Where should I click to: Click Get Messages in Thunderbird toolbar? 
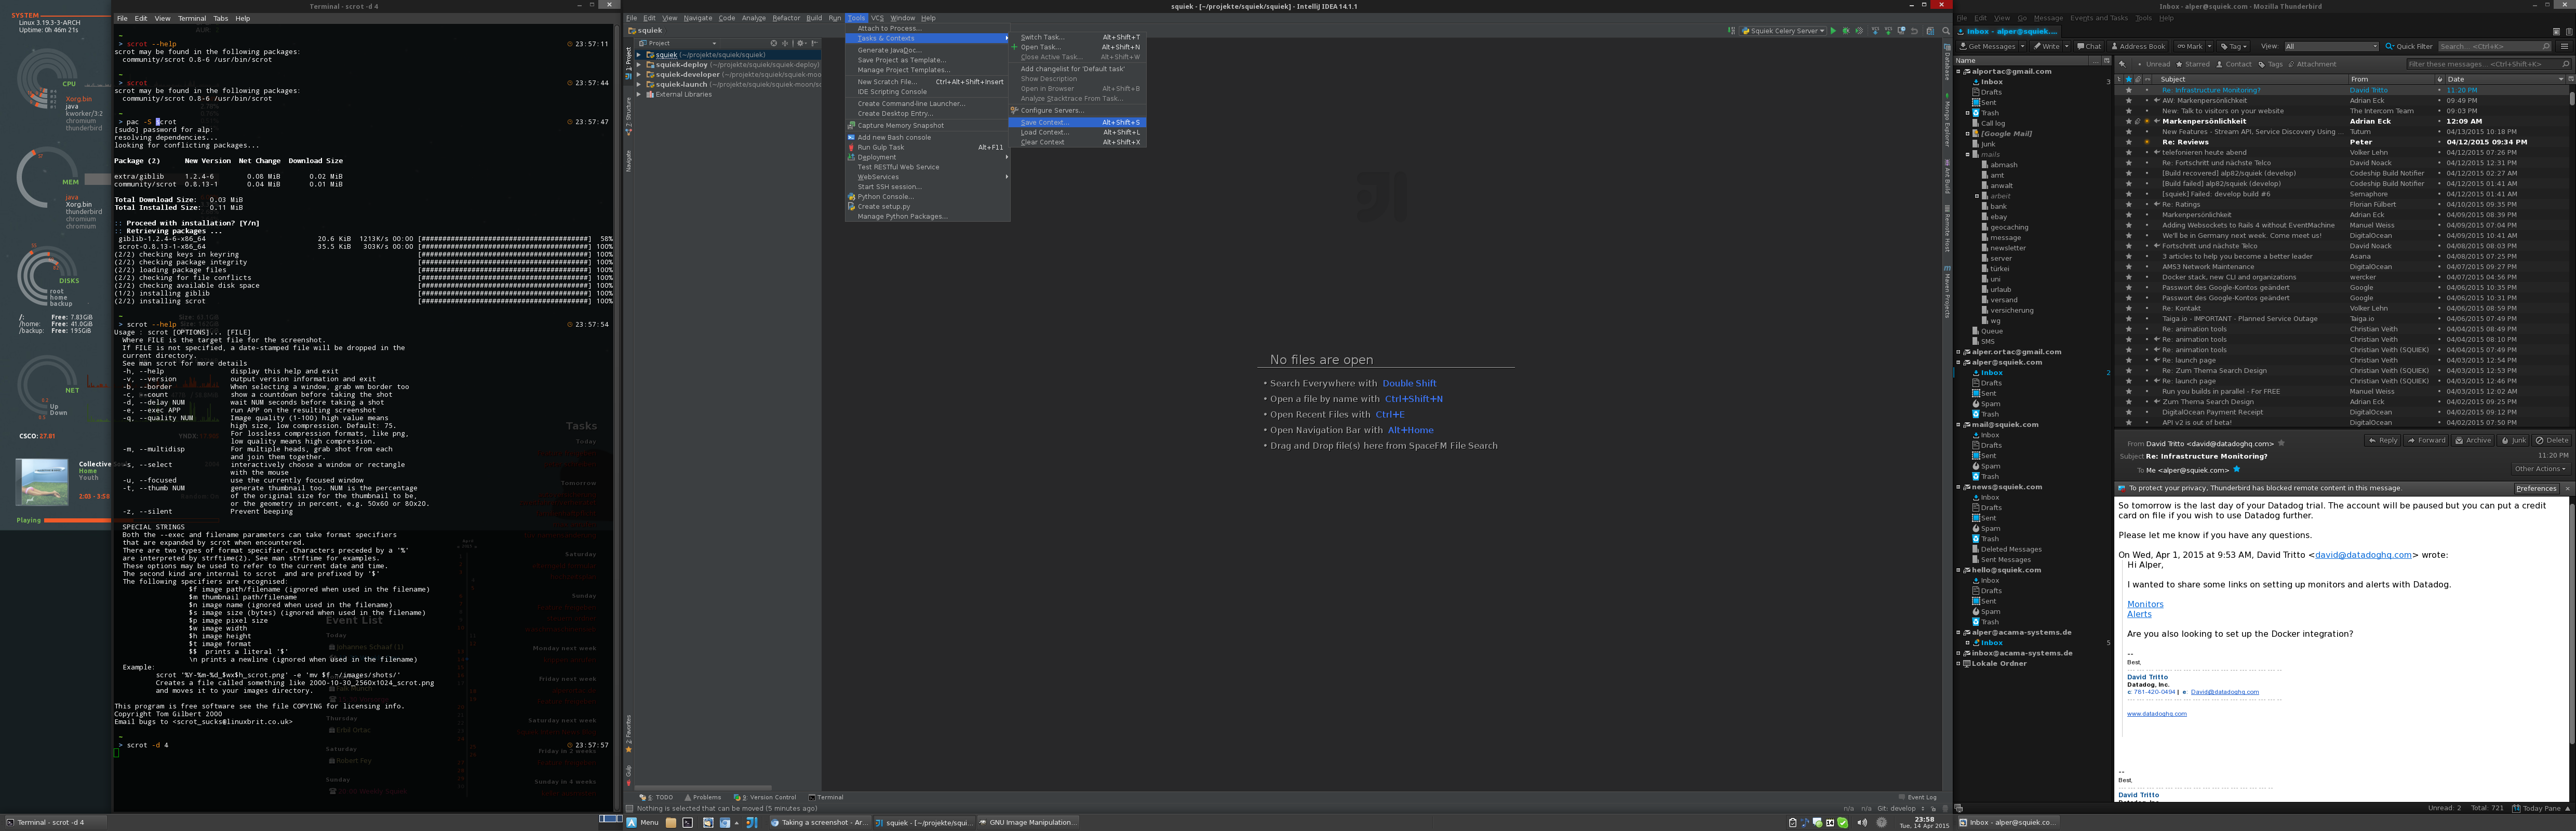click(1987, 46)
